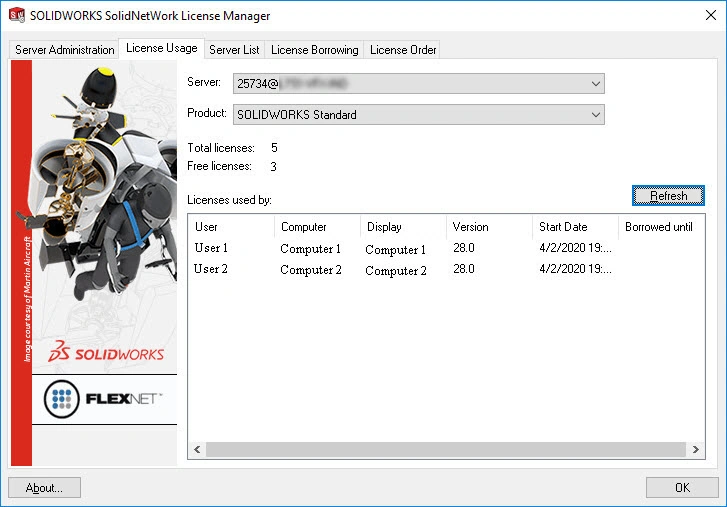Click User 1's start date 4/2/2020 cell
Image resolution: width=727 pixels, height=507 pixels.
(x=575, y=248)
